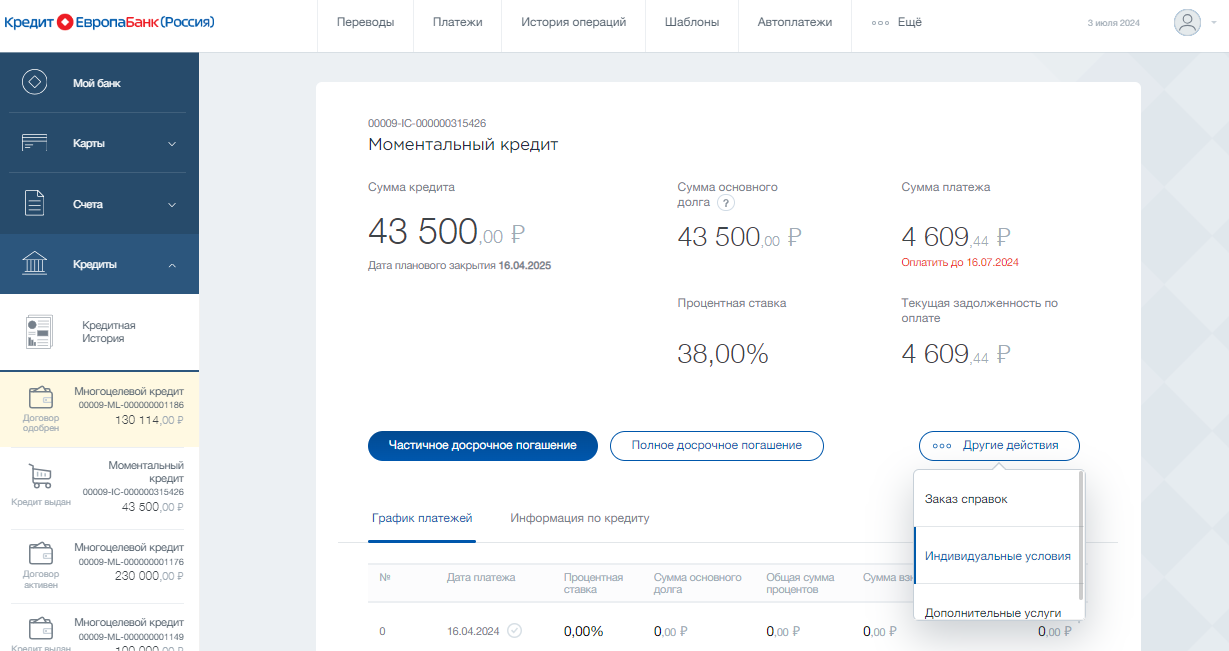This screenshot has height=651, width=1229.
Task: Click the dropdown list scrollbar
Action: click(1081, 535)
